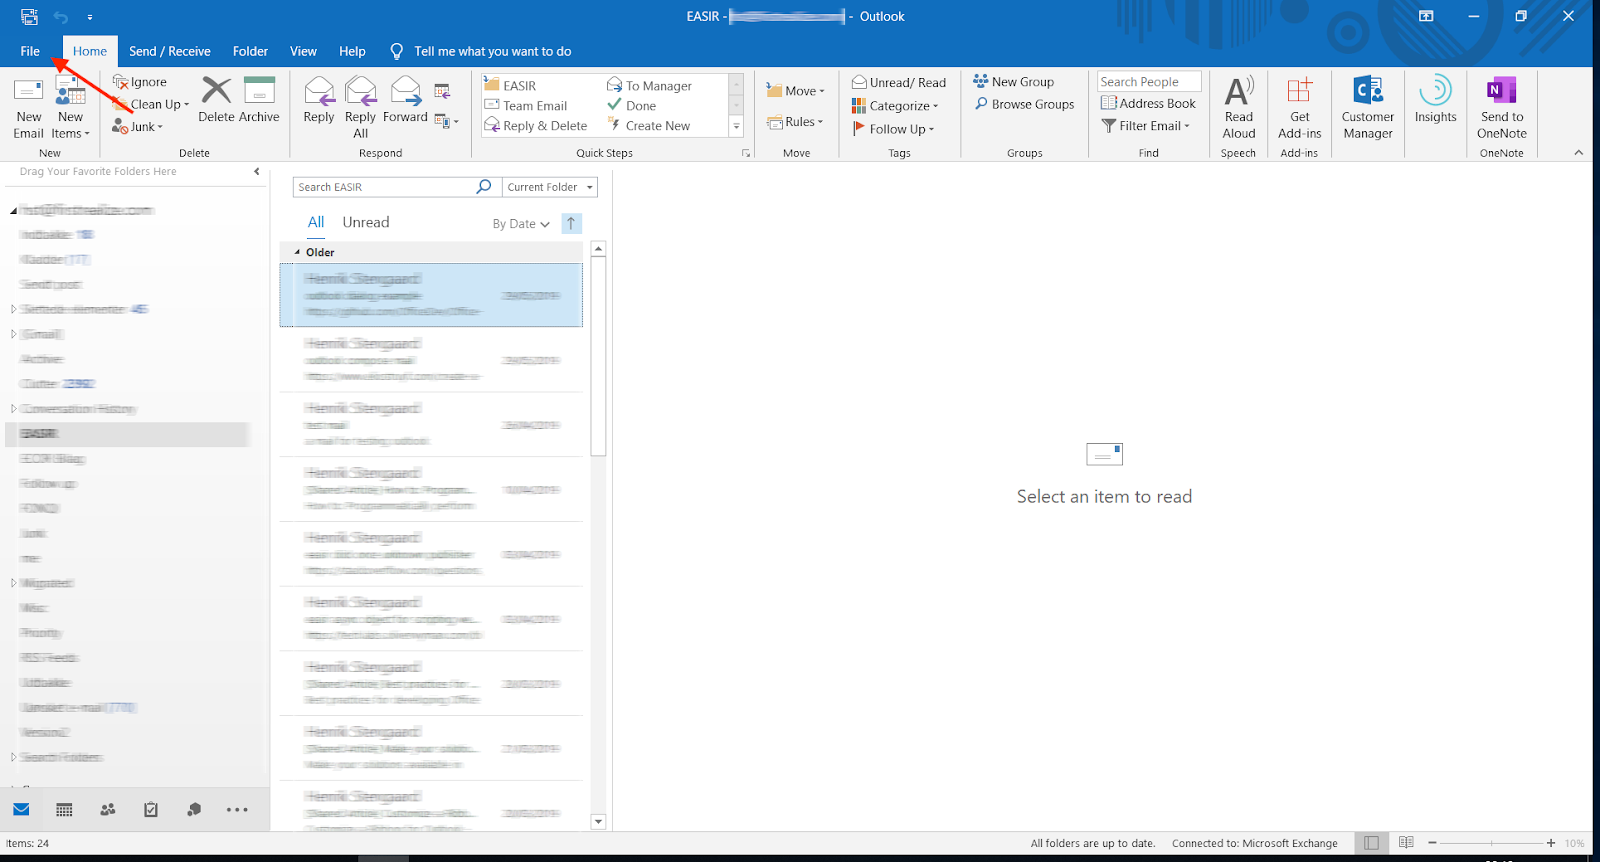Click Get Add-ins
This screenshot has width=1600, height=862.
[x=1299, y=108]
